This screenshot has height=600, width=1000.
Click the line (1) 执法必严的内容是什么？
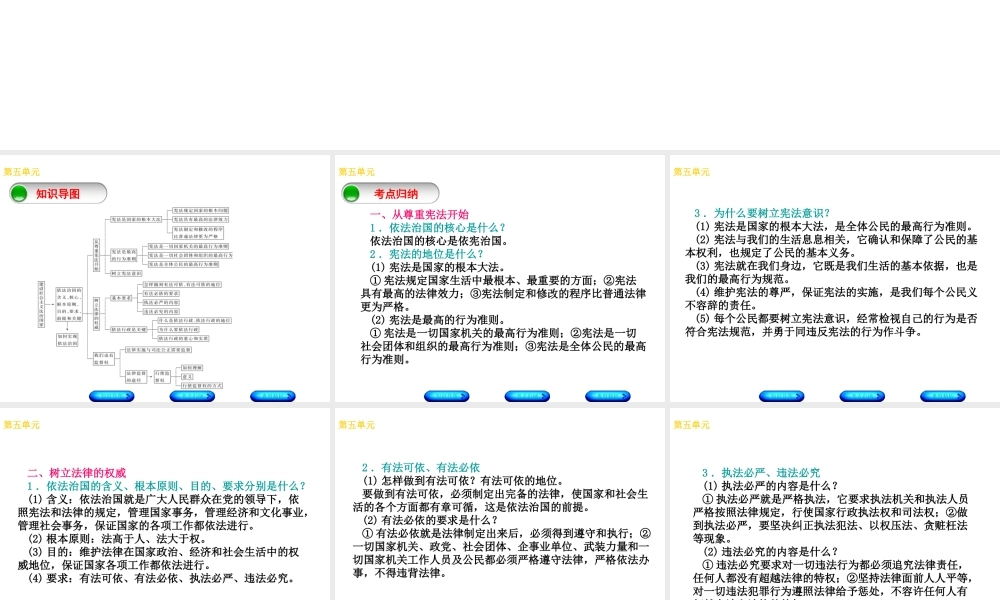(771, 486)
